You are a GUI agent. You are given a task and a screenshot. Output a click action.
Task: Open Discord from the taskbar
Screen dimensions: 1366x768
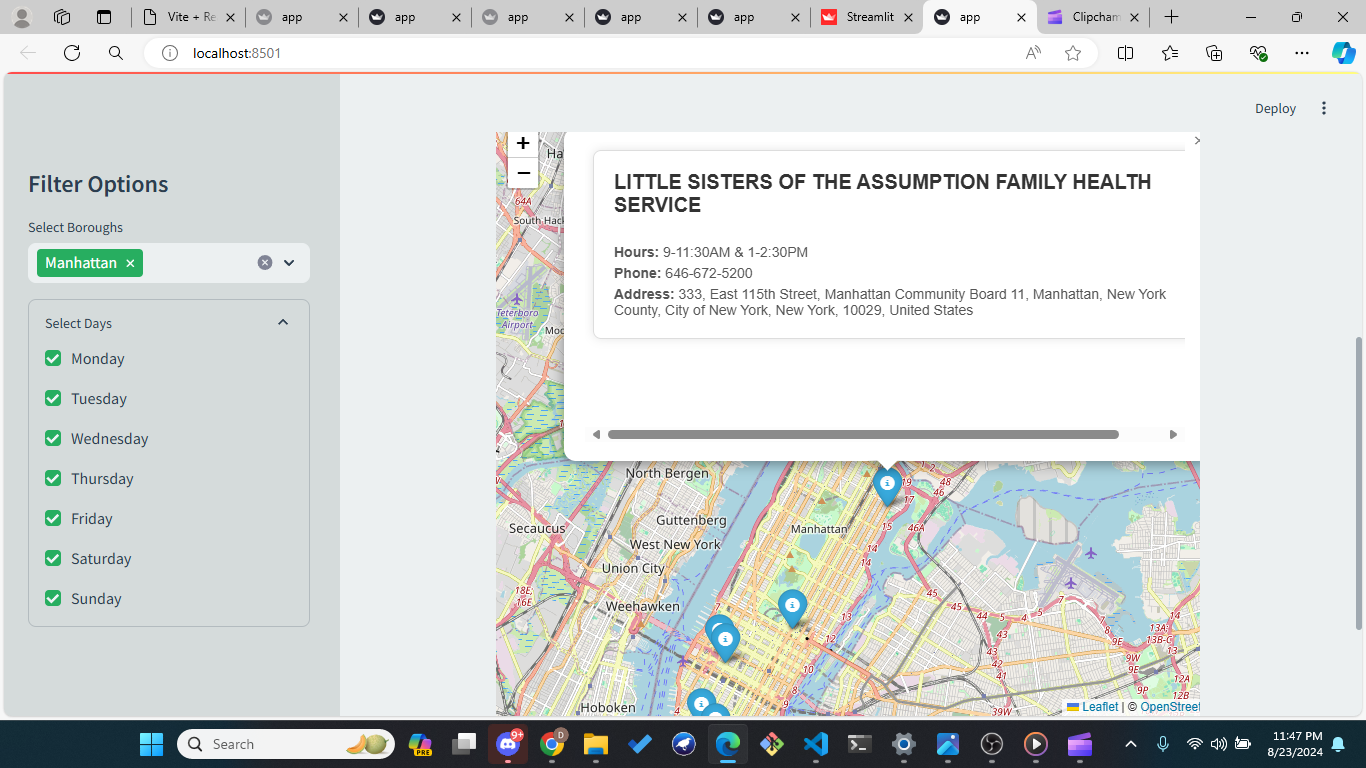(508, 744)
